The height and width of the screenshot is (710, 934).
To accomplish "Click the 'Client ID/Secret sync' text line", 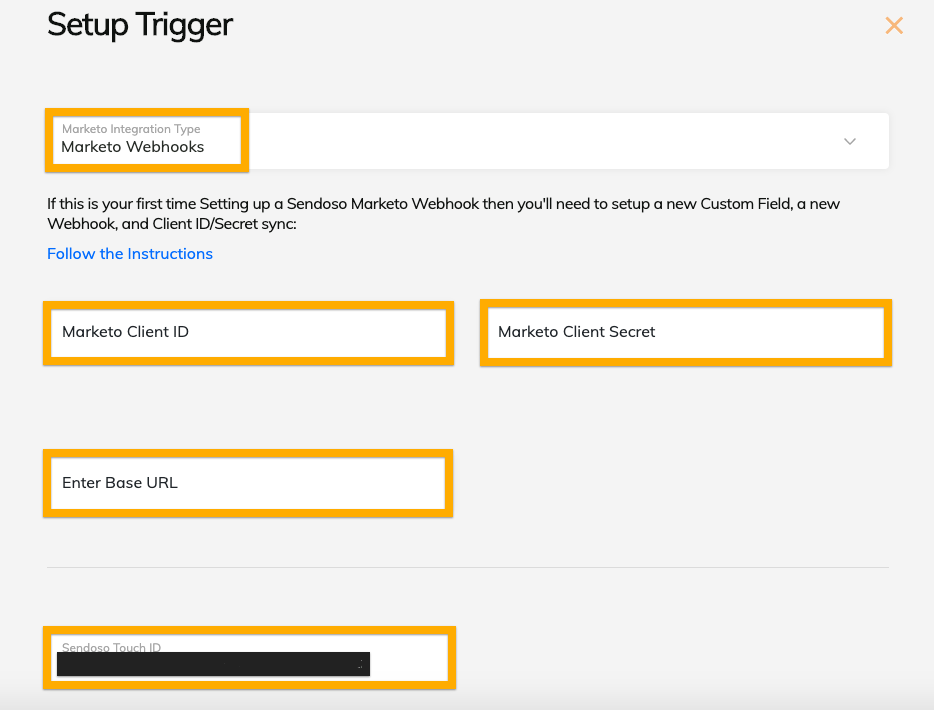I will tap(171, 224).
